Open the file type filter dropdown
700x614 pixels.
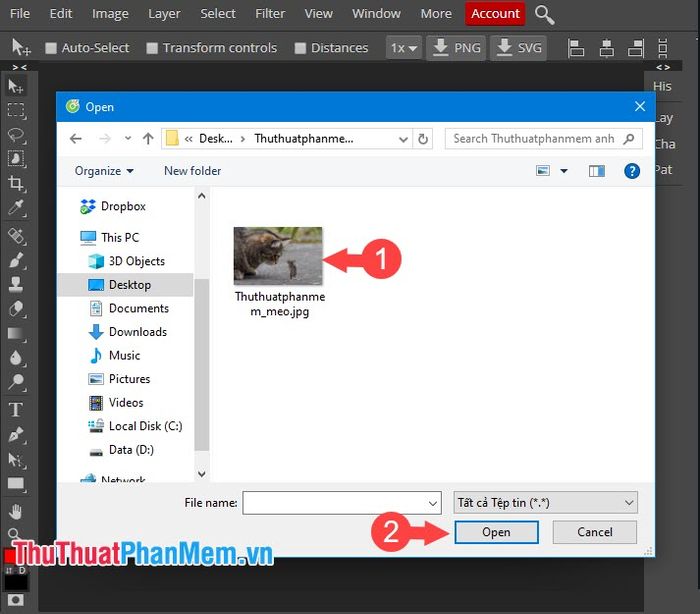[x=545, y=503]
